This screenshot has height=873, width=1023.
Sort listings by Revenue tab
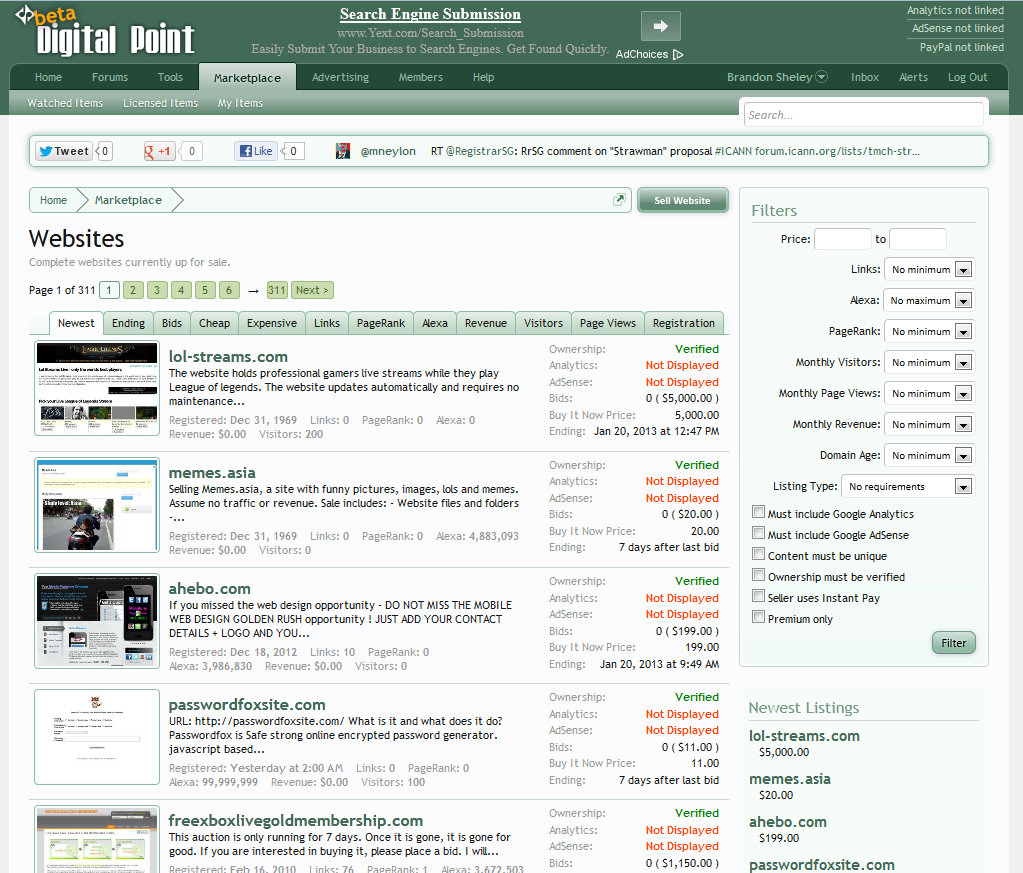pyautogui.click(x=486, y=323)
